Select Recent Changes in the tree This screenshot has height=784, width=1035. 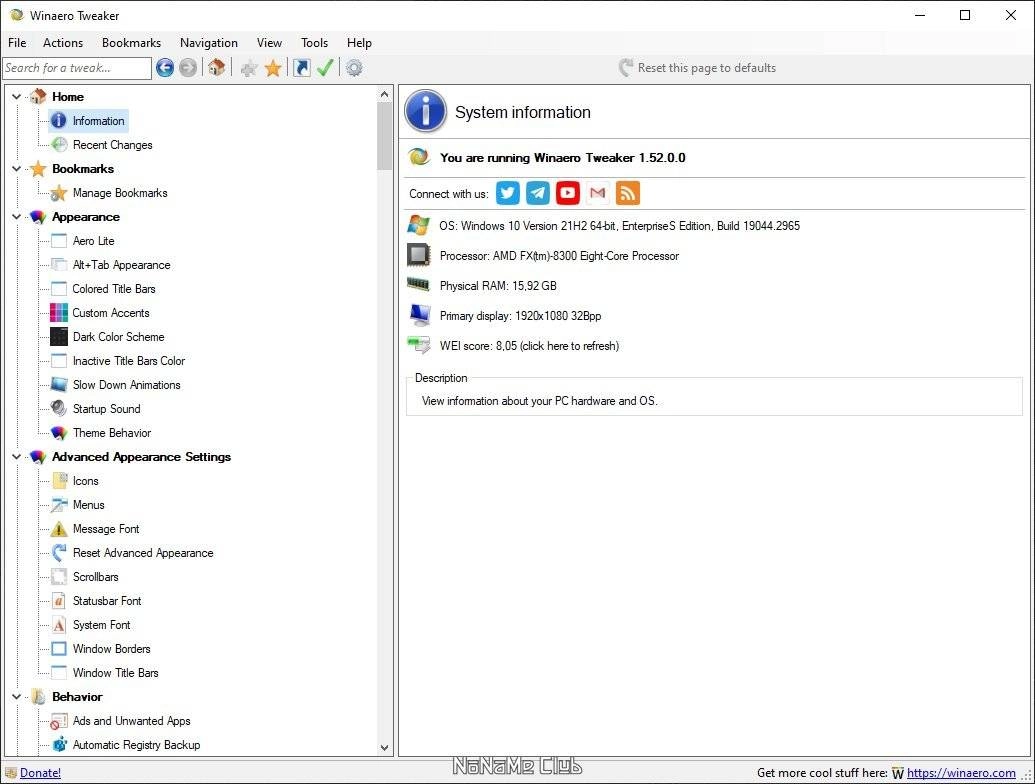(112, 145)
